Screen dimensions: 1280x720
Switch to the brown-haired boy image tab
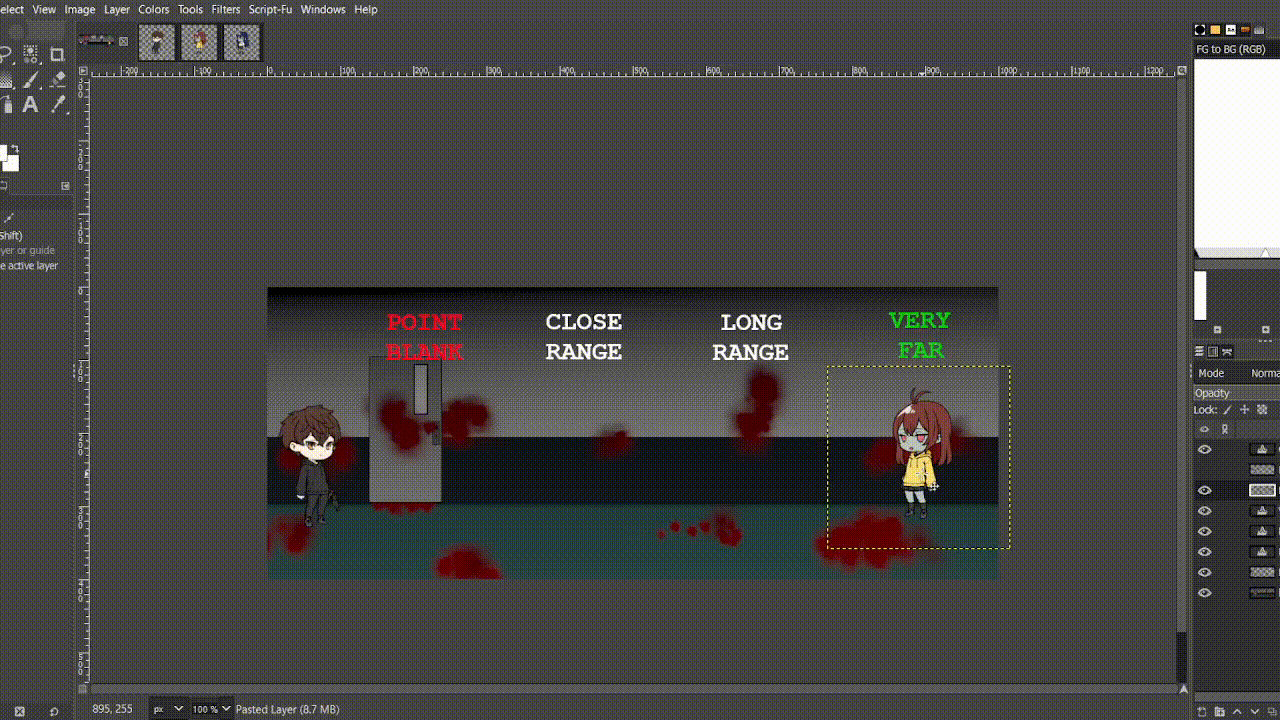coord(157,42)
